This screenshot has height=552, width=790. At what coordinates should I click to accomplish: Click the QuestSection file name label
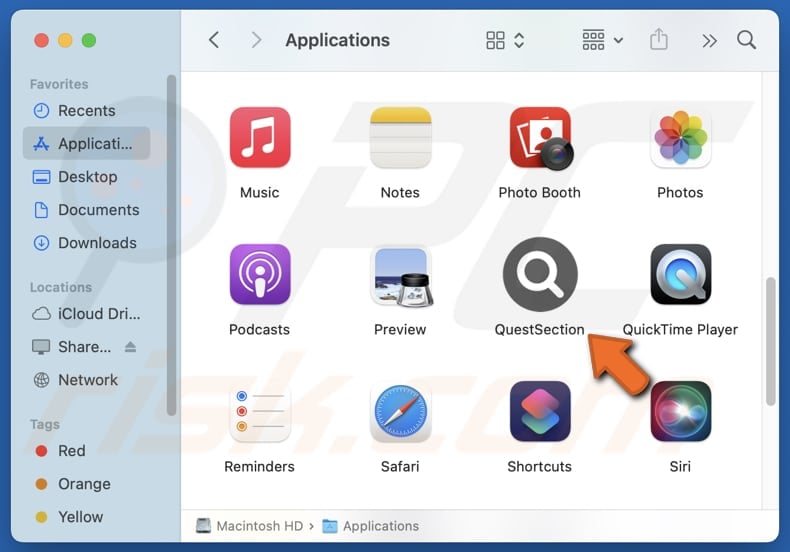pyautogui.click(x=540, y=329)
